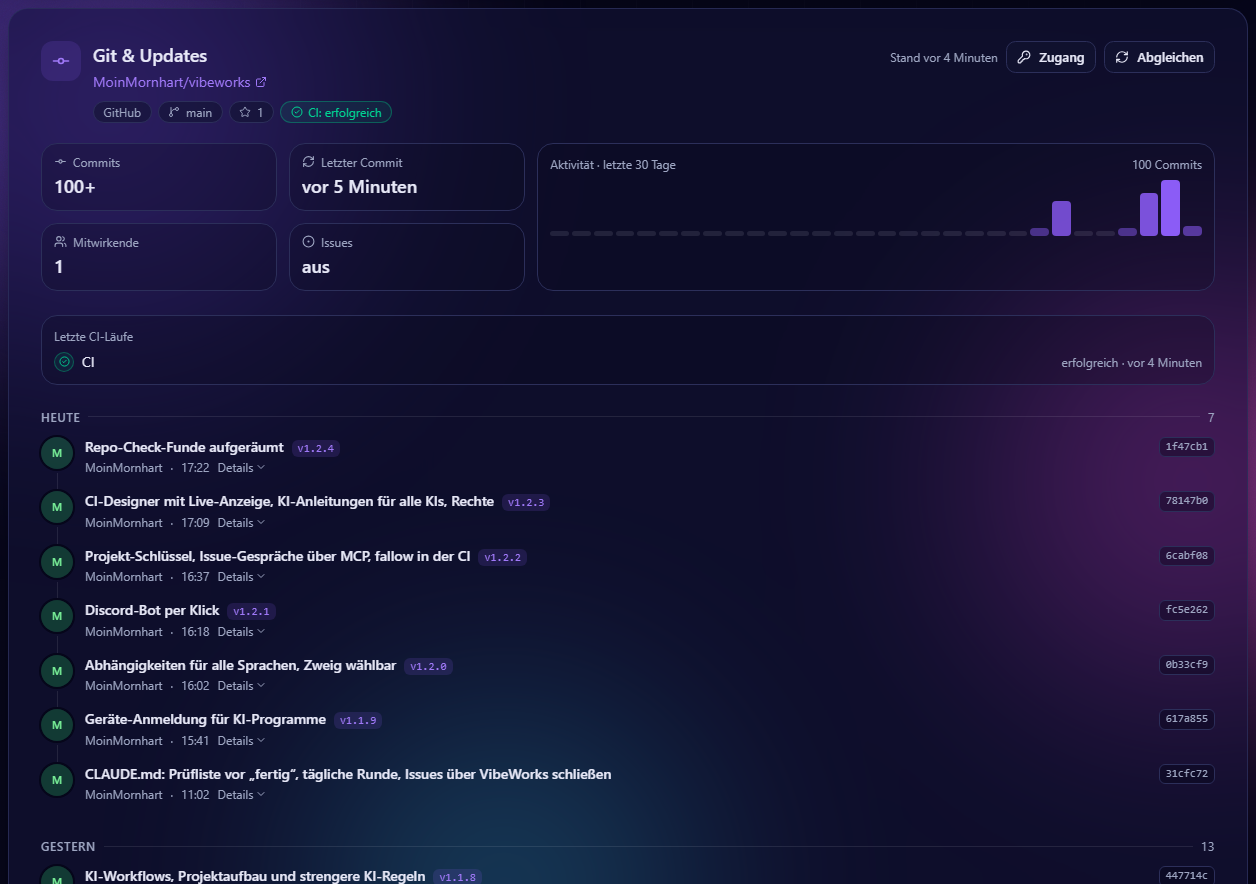The width and height of the screenshot is (1256, 884).
Task: Click the refresh icon in the Abgleichen button
Action: (x=1122, y=57)
